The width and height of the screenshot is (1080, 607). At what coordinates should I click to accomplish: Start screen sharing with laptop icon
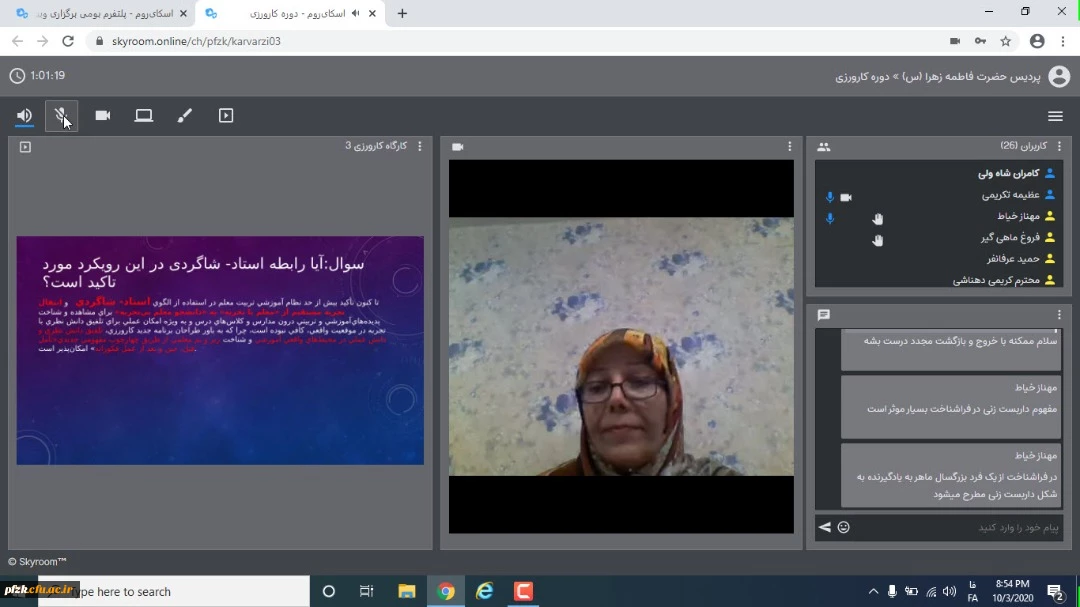pos(144,116)
